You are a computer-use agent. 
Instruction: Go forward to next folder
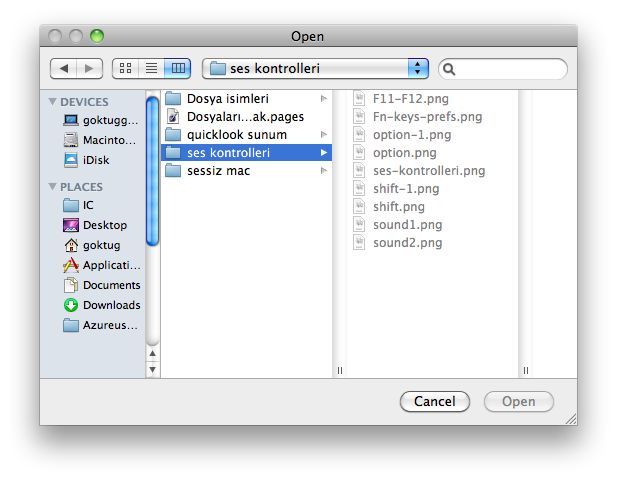point(90,68)
